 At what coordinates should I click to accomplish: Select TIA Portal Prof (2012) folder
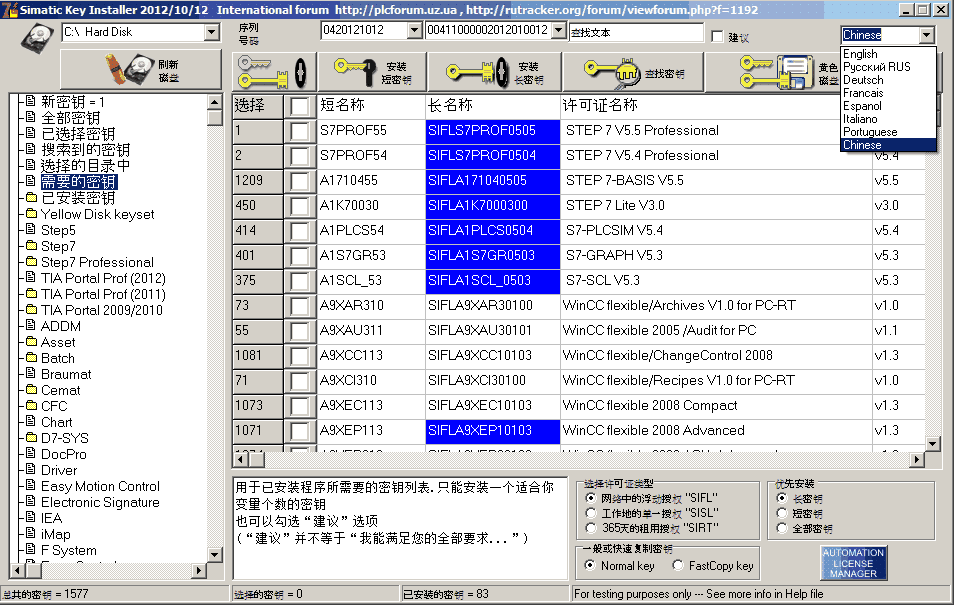(x=102, y=278)
